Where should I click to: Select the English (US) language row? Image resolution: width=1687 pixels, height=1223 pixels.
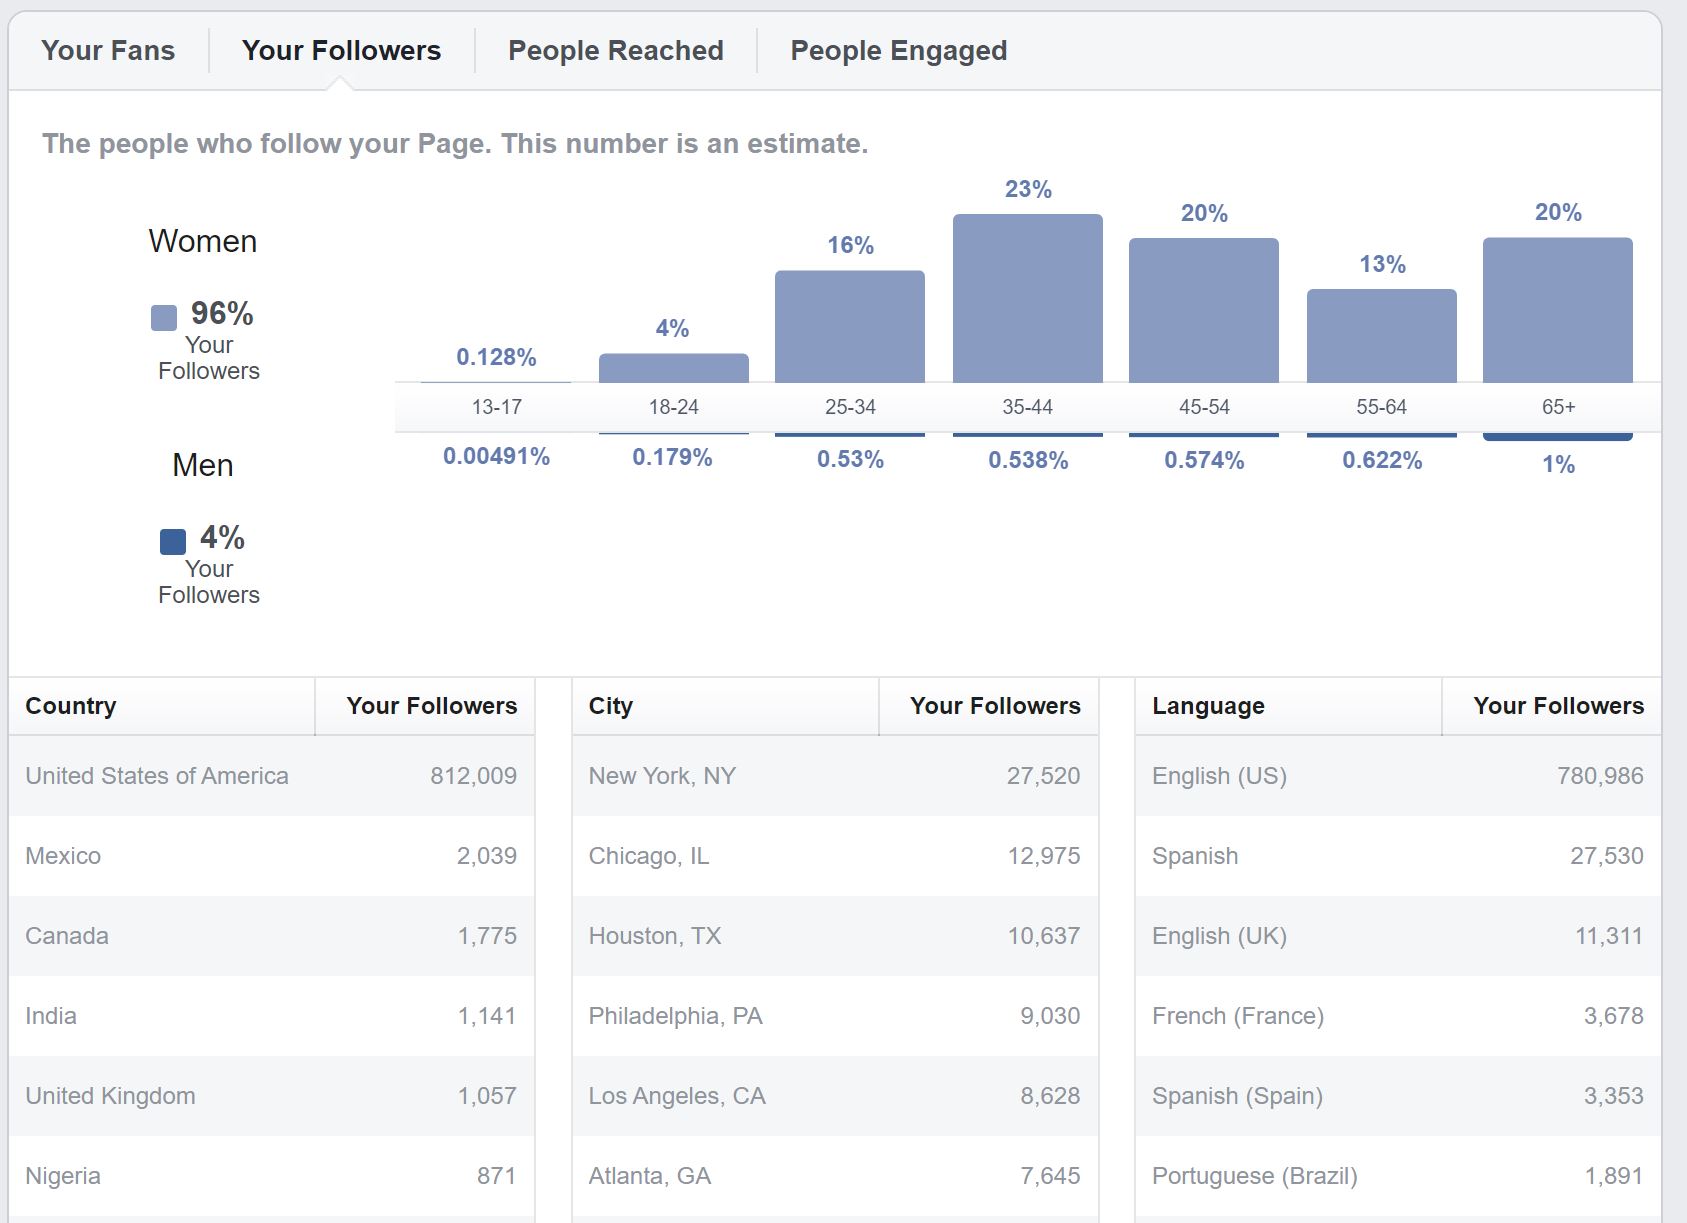(1398, 776)
